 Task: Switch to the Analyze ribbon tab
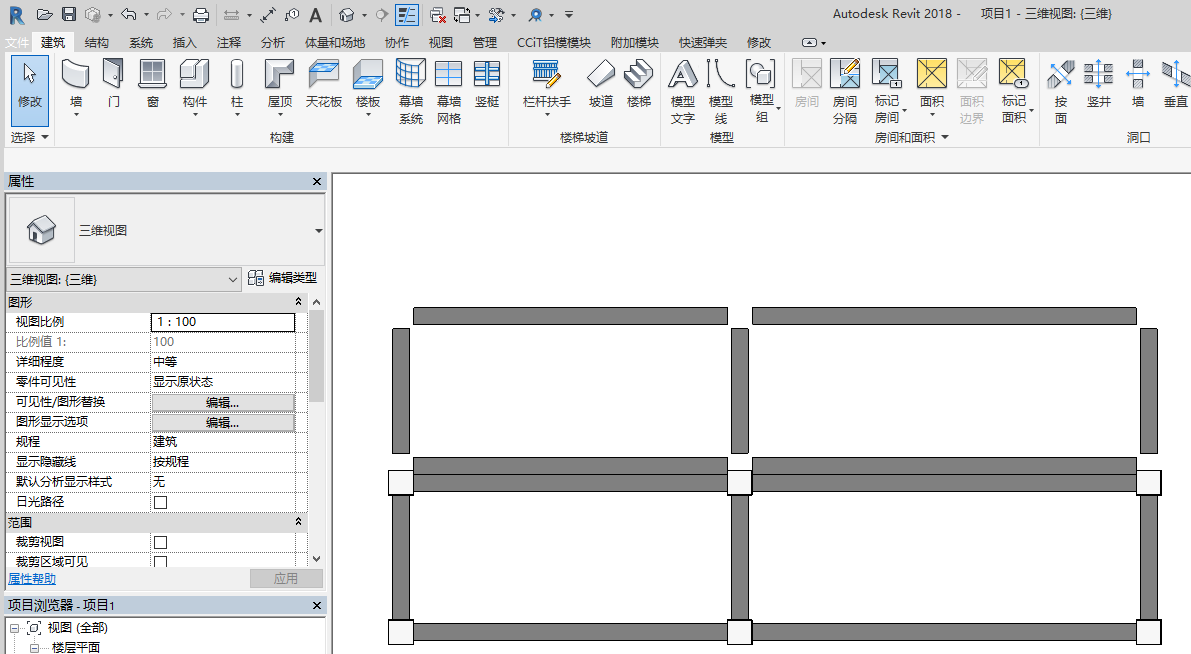click(x=273, y=43)
